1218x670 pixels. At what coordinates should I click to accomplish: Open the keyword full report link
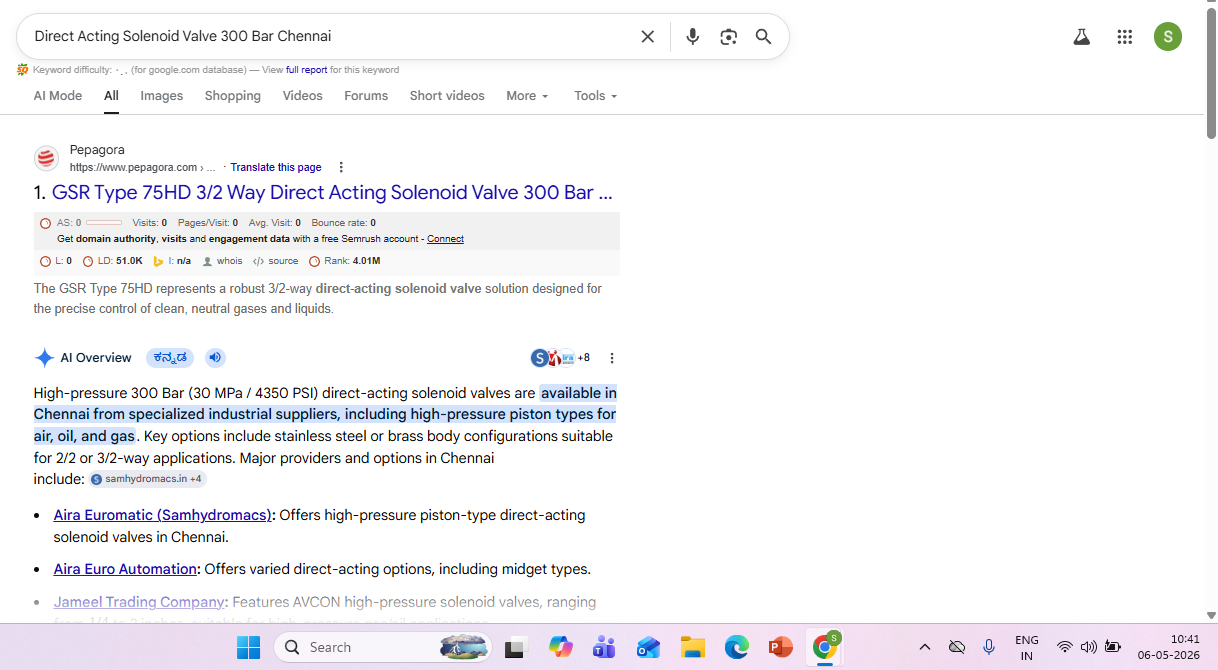pyautogui.click(x=306, y=70)
